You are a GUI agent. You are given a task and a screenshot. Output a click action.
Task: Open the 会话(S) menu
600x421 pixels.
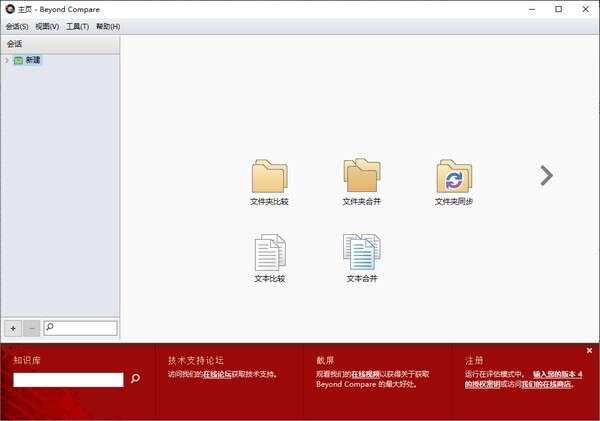(x=16, y=26)
